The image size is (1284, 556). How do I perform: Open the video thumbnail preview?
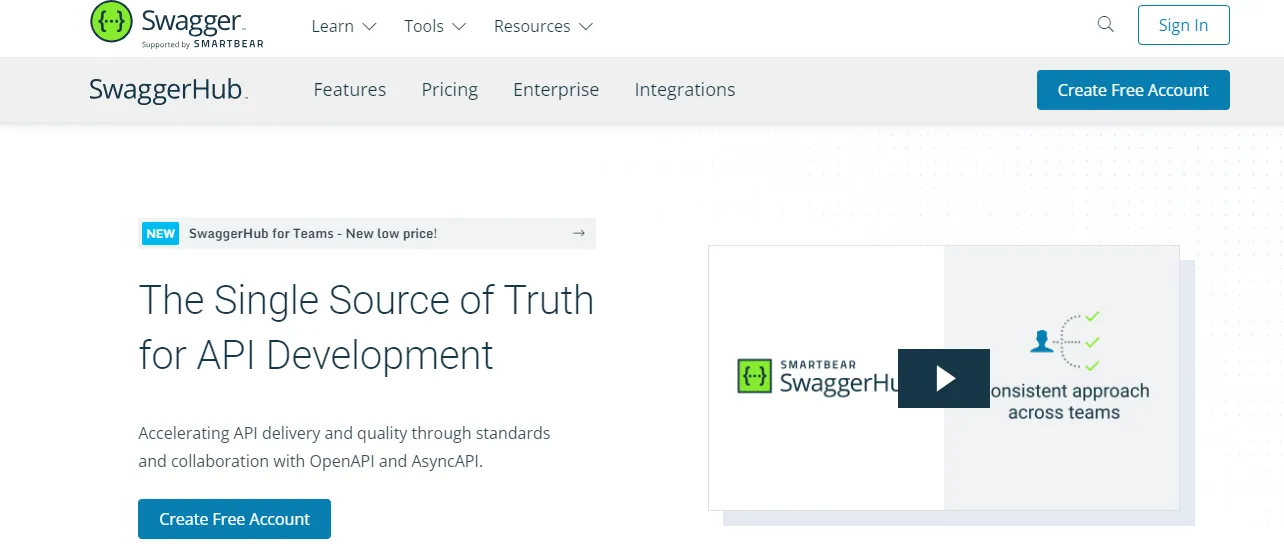[944, 378]
